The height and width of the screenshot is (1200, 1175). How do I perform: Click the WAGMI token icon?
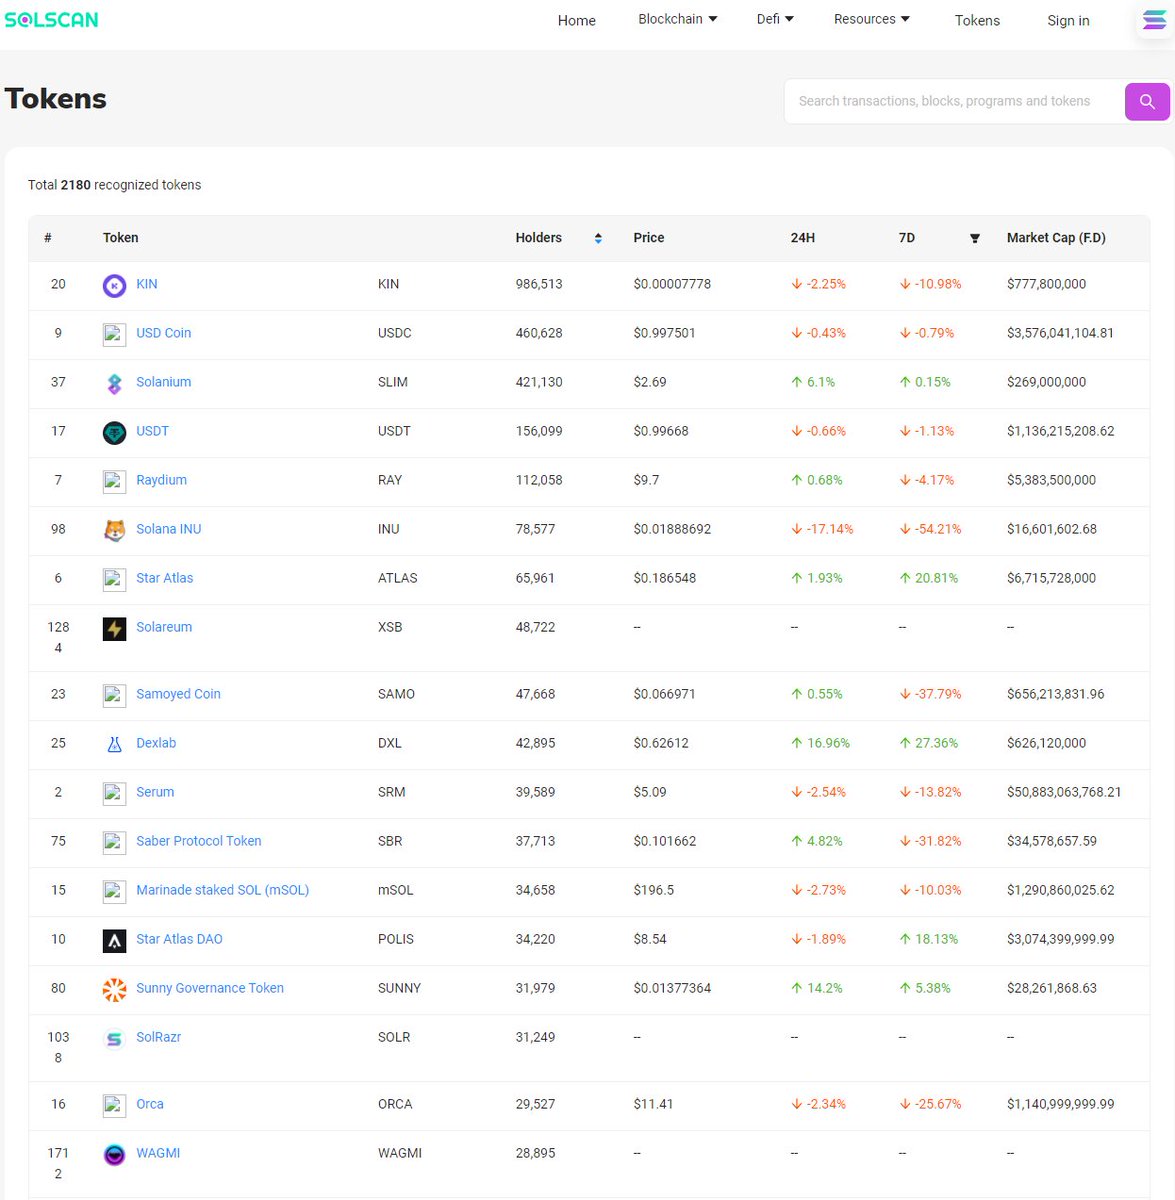pos(115,1154)
